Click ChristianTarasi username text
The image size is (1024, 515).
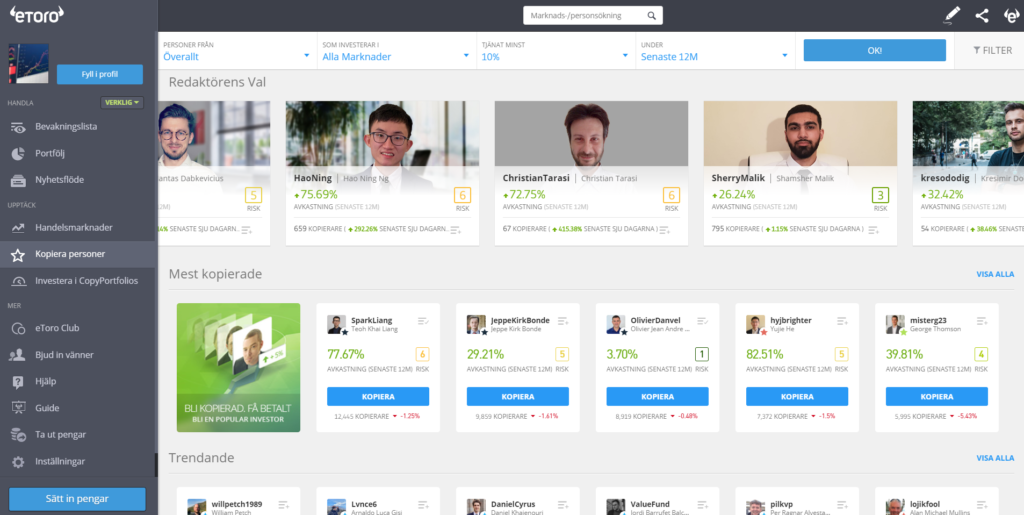pyautogui.click(x=536, y=178)
